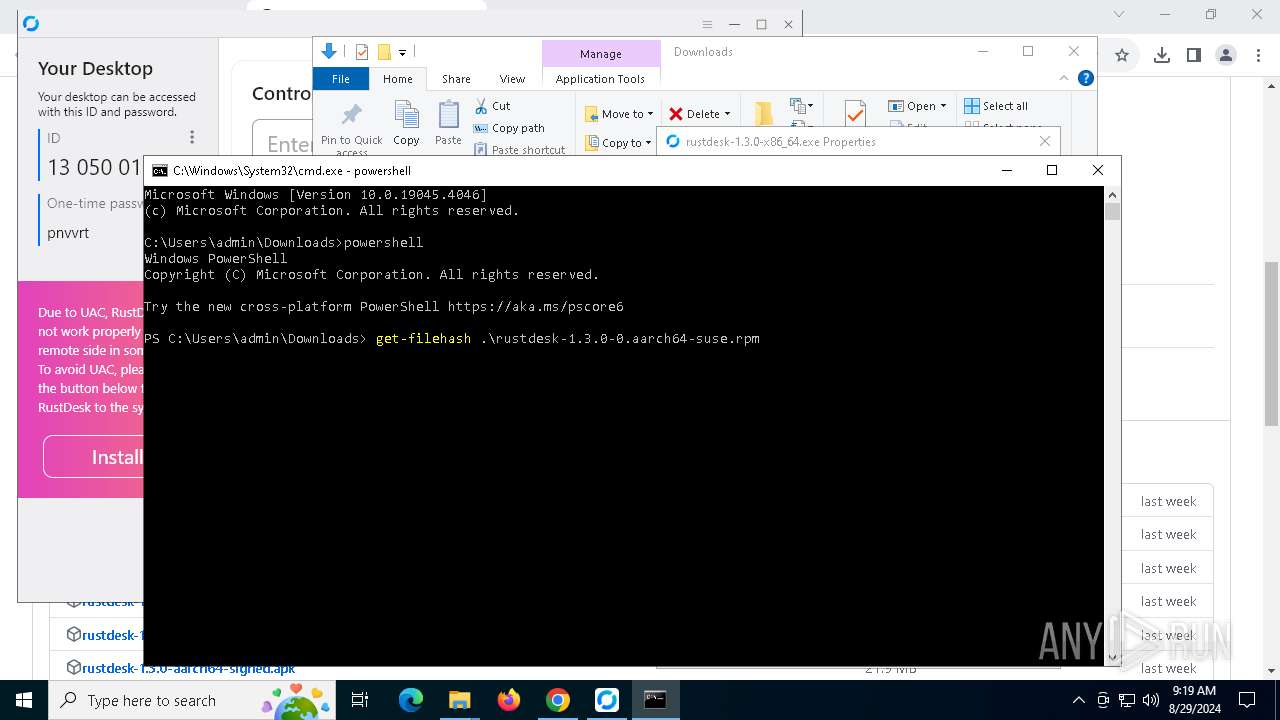The width and height of the screenshot is (1280, 720).
Task: Click the Manage contextual tab
Action: [x=601, y=54]
